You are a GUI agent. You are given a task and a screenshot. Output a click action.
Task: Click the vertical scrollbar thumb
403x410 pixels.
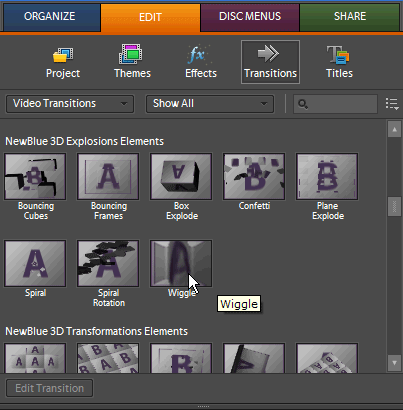coord(394,207)
